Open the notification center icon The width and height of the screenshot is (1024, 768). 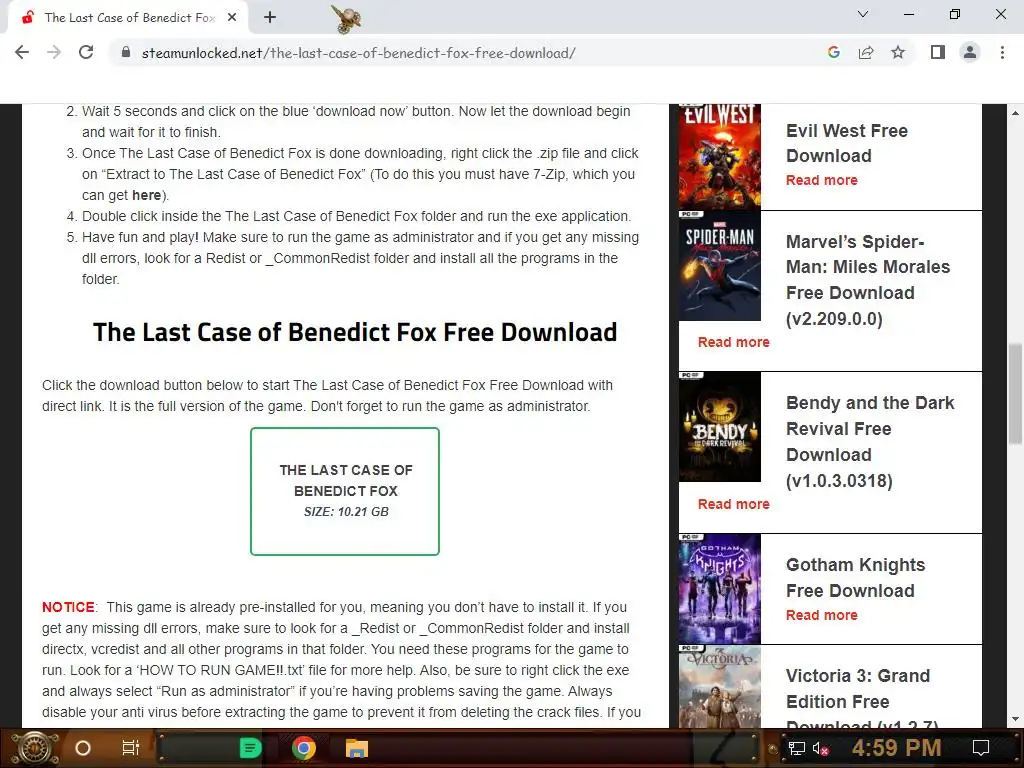tap(980, 748)
